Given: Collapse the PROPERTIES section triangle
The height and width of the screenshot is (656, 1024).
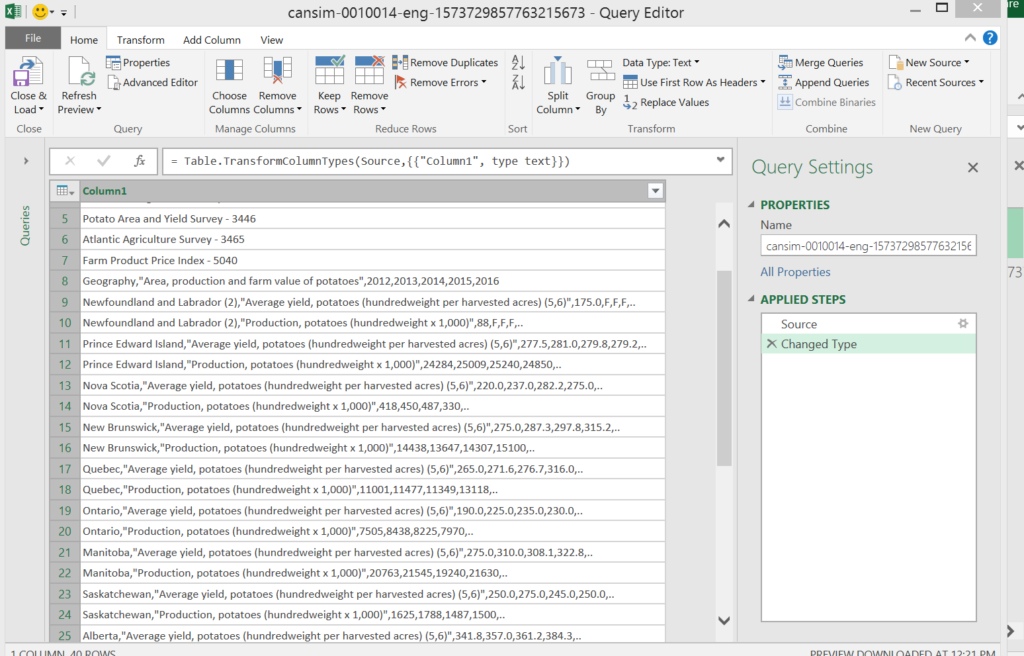Looking at the screenshot, I should tap(751, 205).
